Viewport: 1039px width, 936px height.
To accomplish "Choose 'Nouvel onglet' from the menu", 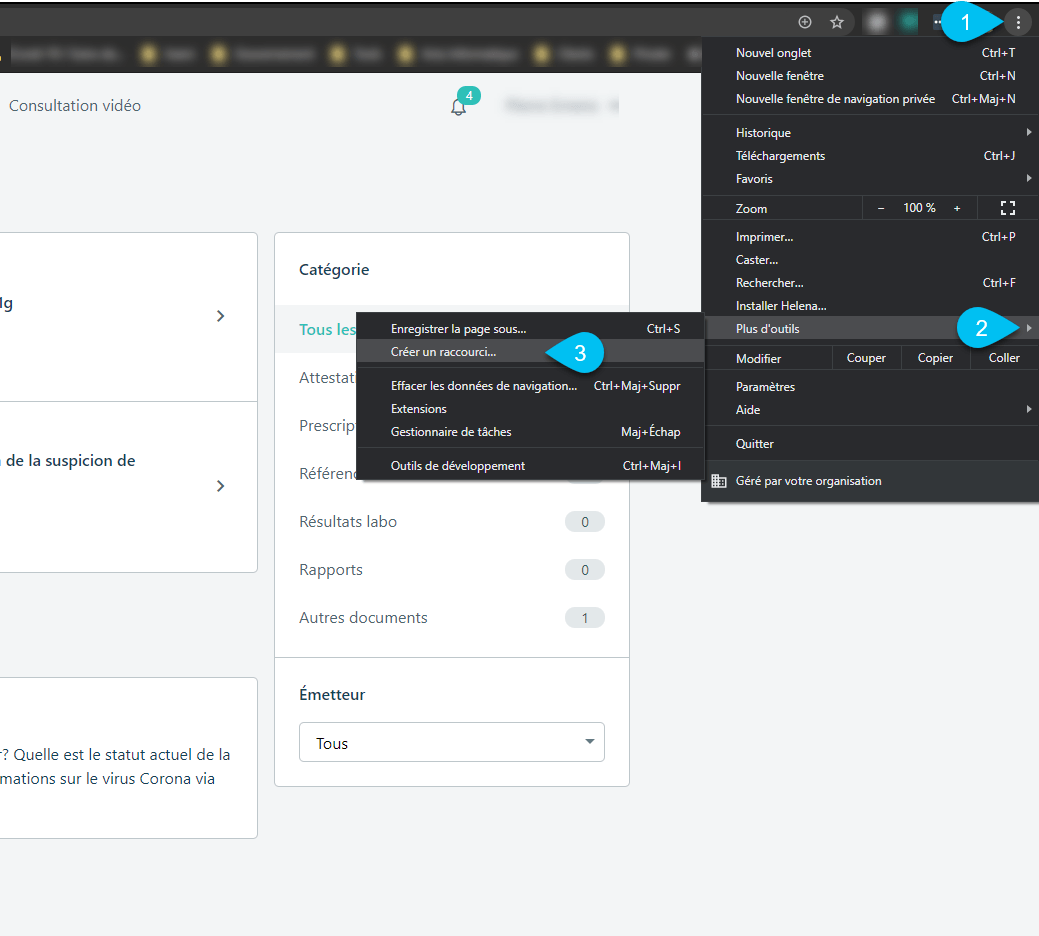I will [x=774, y=53].
